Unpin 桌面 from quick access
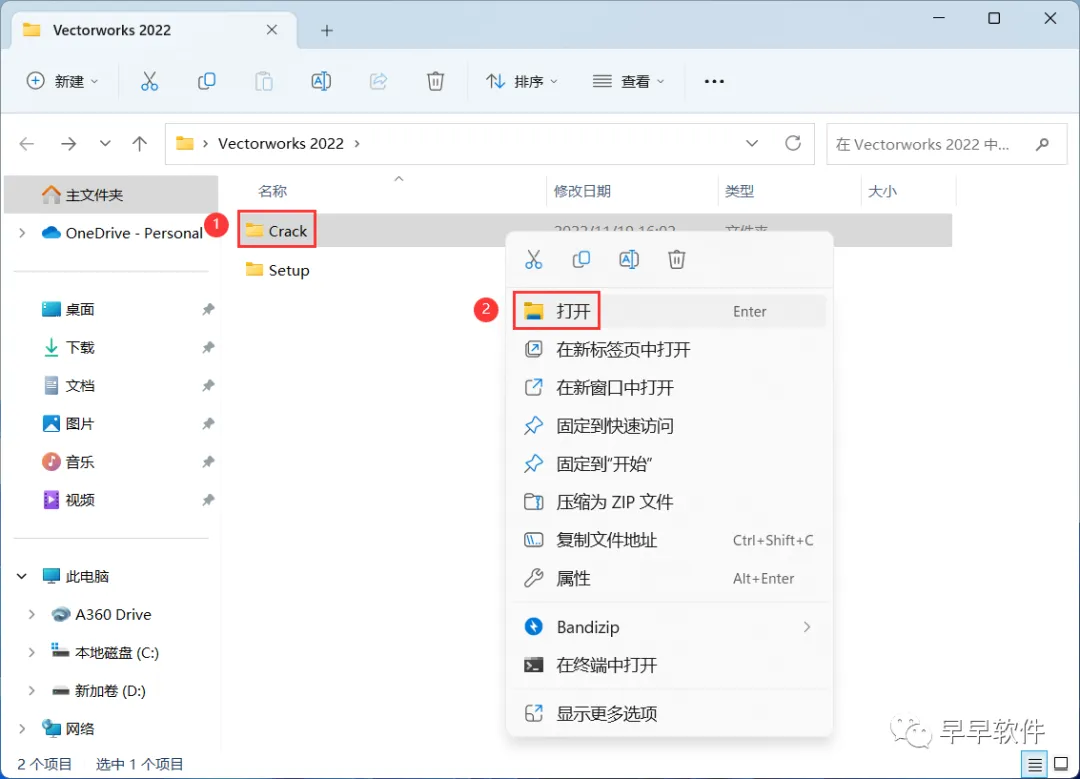Image resolution: width=1080 pixels, height=779 pixels. click(x=207, y=309)
